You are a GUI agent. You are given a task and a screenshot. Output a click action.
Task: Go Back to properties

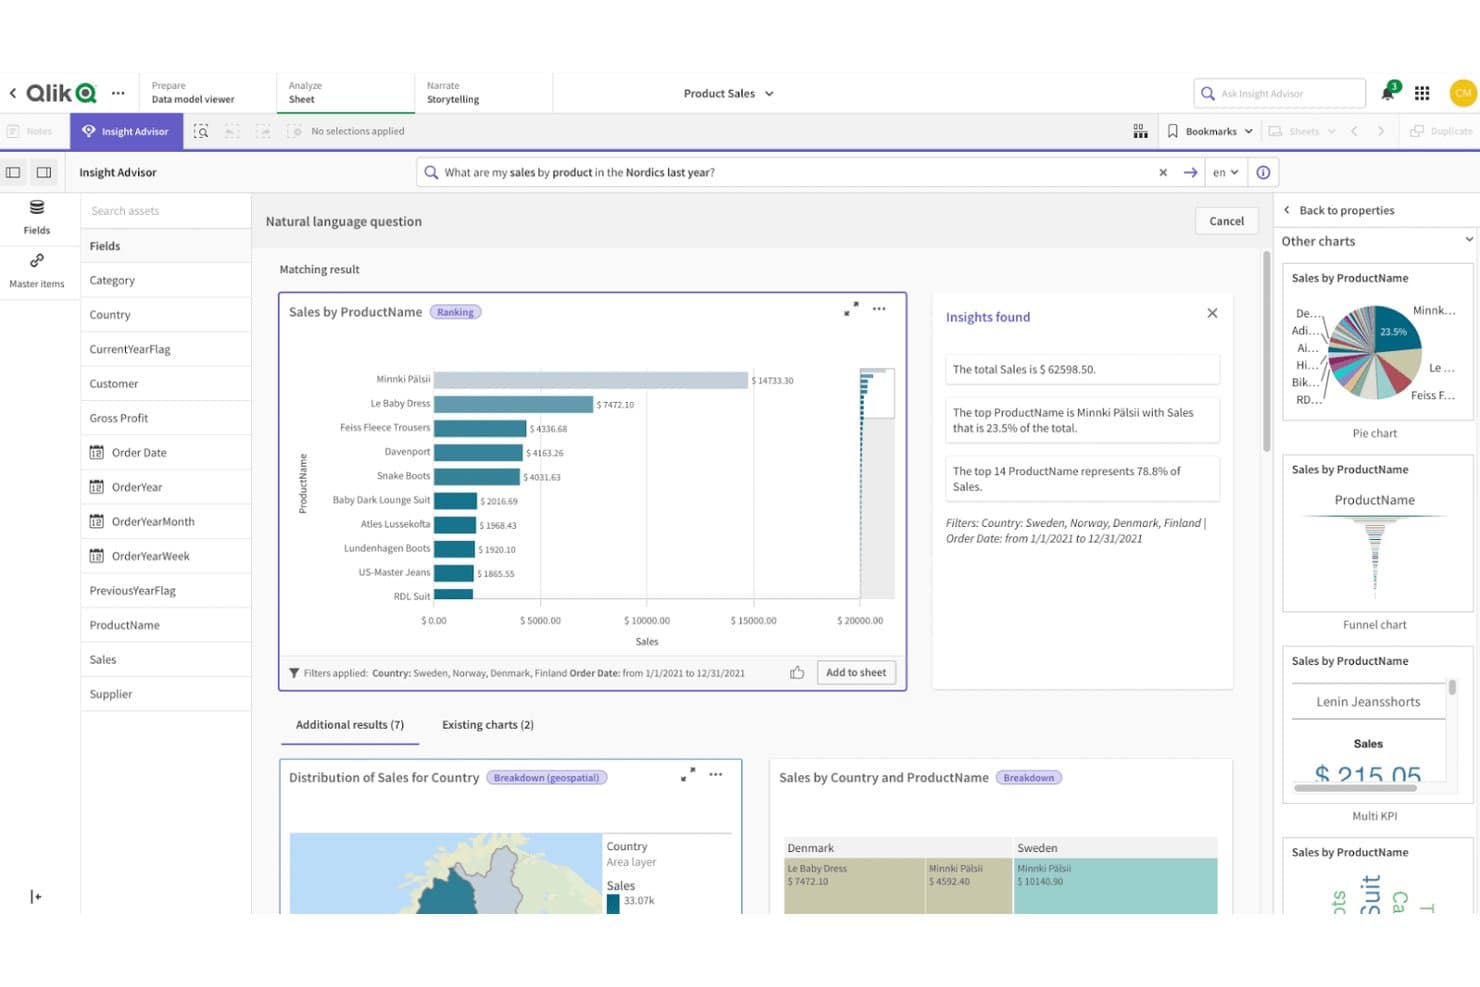(x=1339, y=210)
